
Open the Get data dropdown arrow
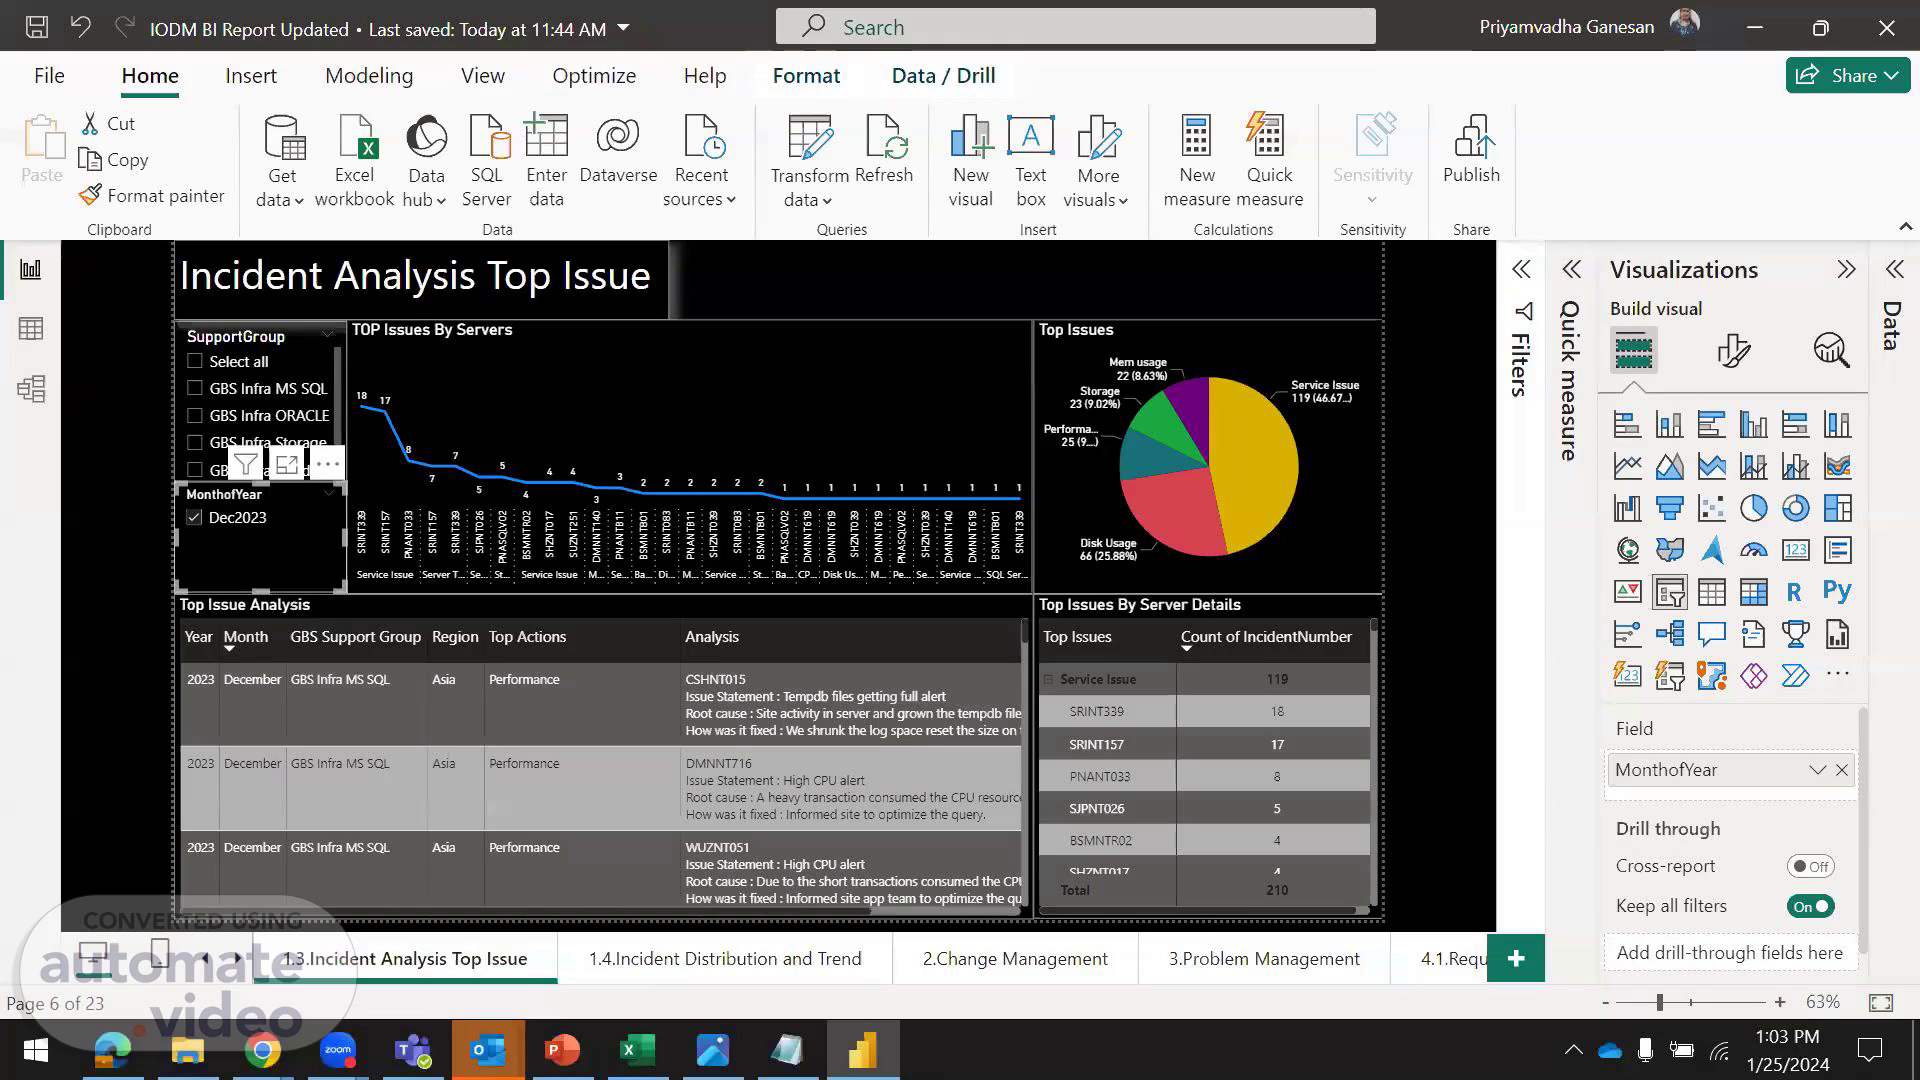(298, 200)
